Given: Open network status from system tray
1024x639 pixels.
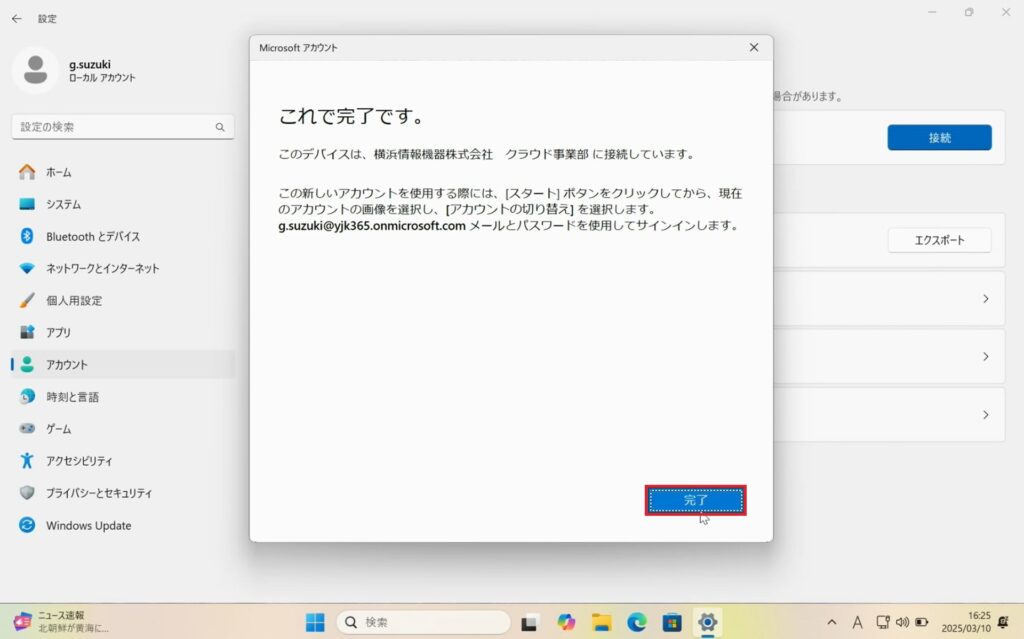Looking at the screenshot, I should (883, 623).
